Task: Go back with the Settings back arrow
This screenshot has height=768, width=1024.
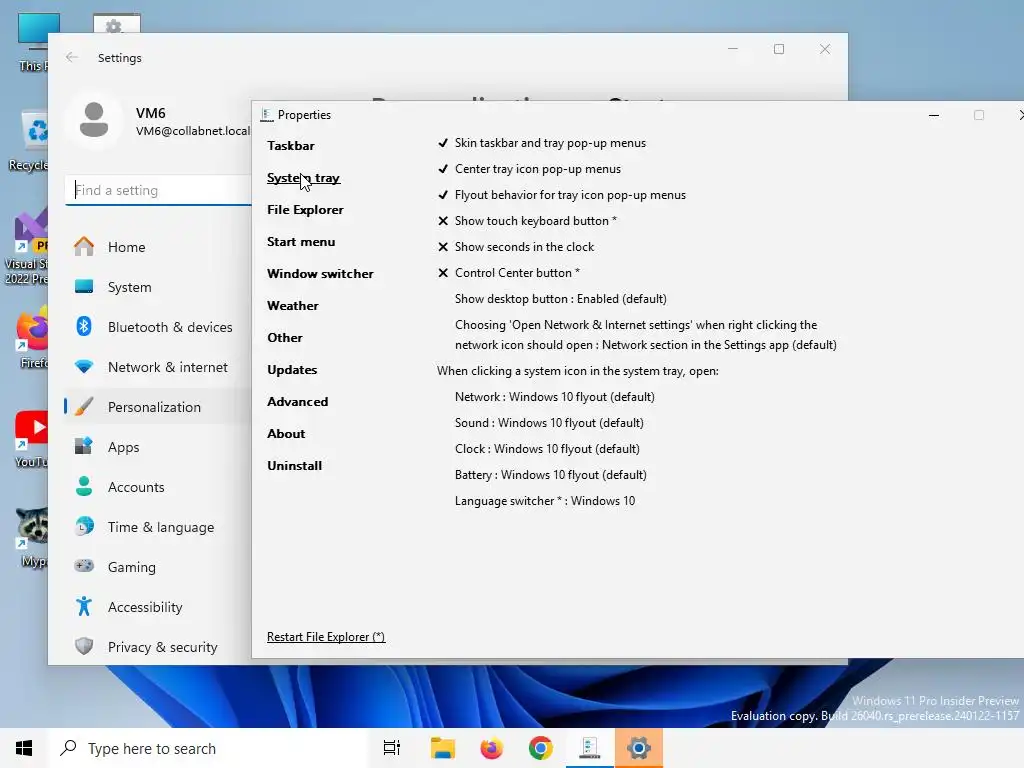Action: pyautogui.click(x=72, y=57)
